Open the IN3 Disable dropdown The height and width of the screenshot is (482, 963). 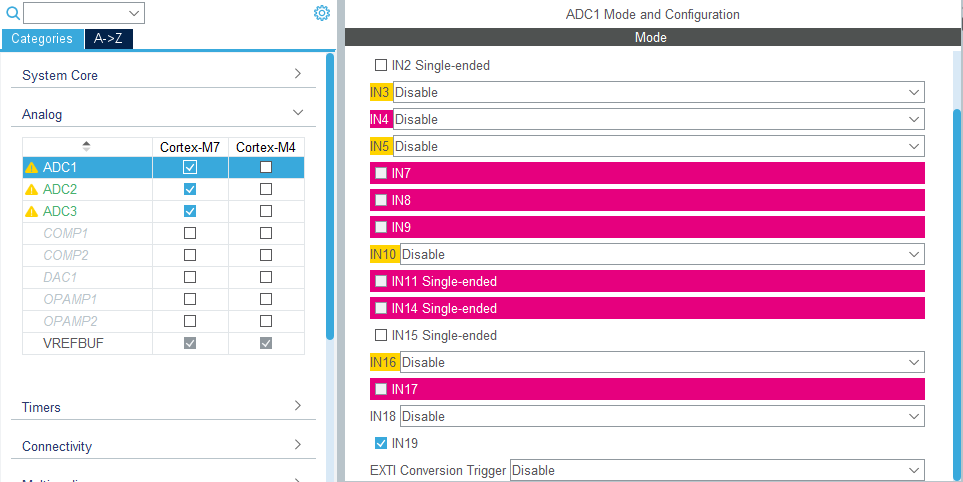pos(658,92)
